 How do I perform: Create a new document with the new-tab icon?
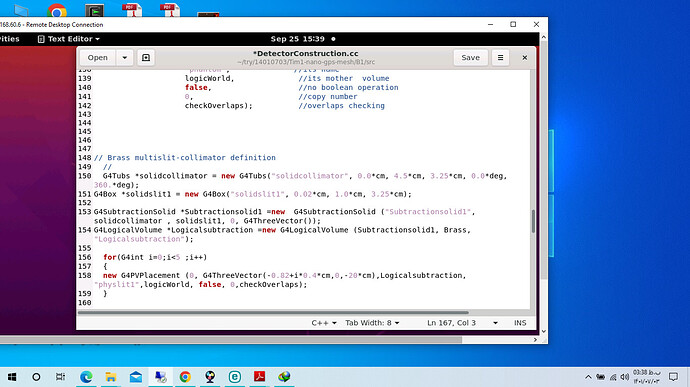click(146, 58)
